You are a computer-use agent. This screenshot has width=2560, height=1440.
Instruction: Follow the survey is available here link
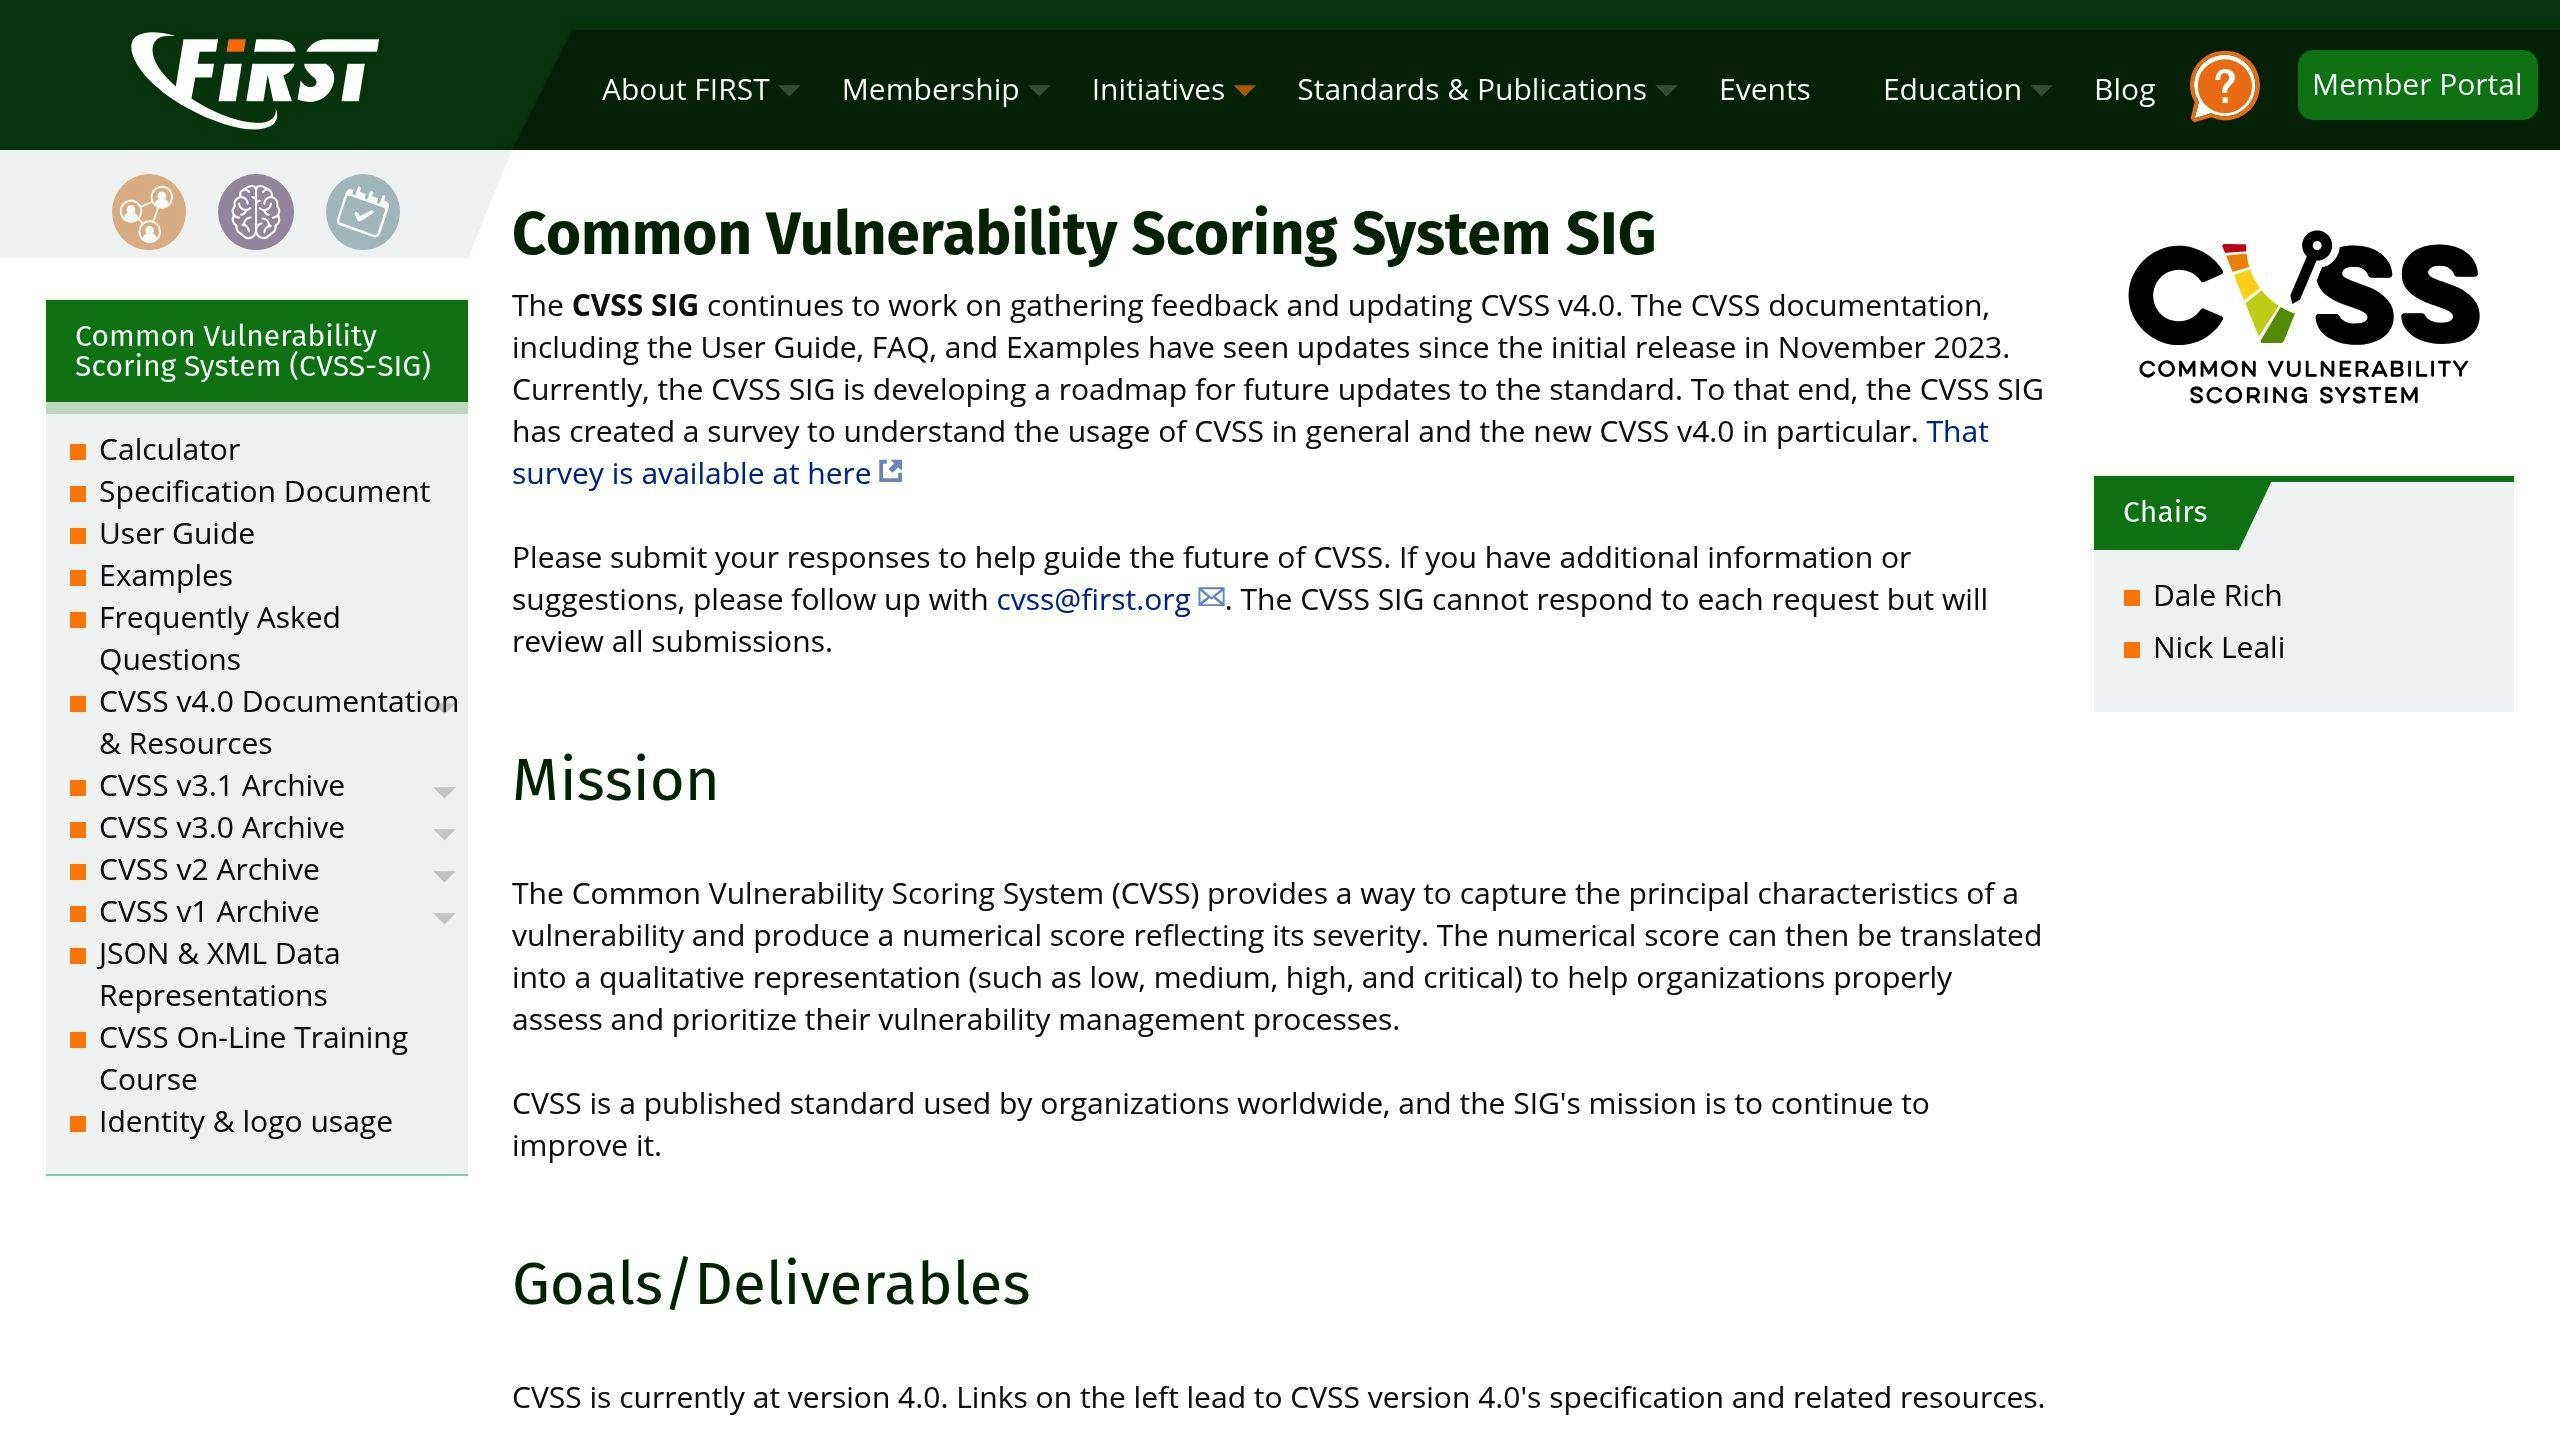point(691,474)
